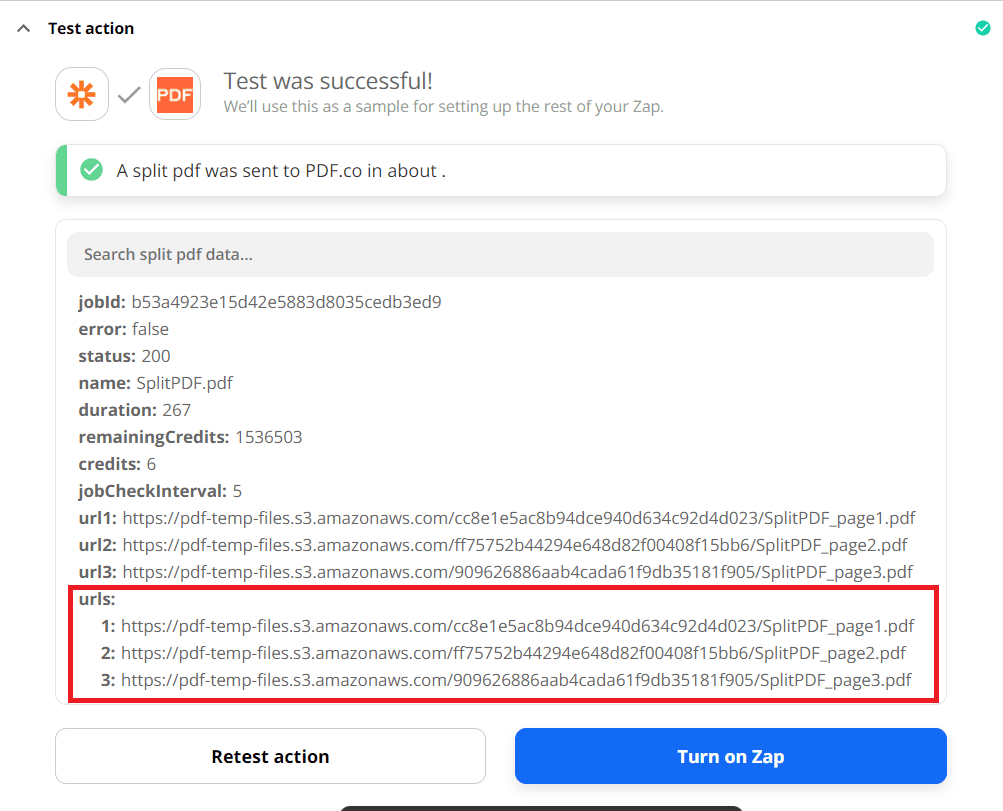Screen dimensions: 1003x811
Task: Click the Retest action button
Action: point(270,756)
